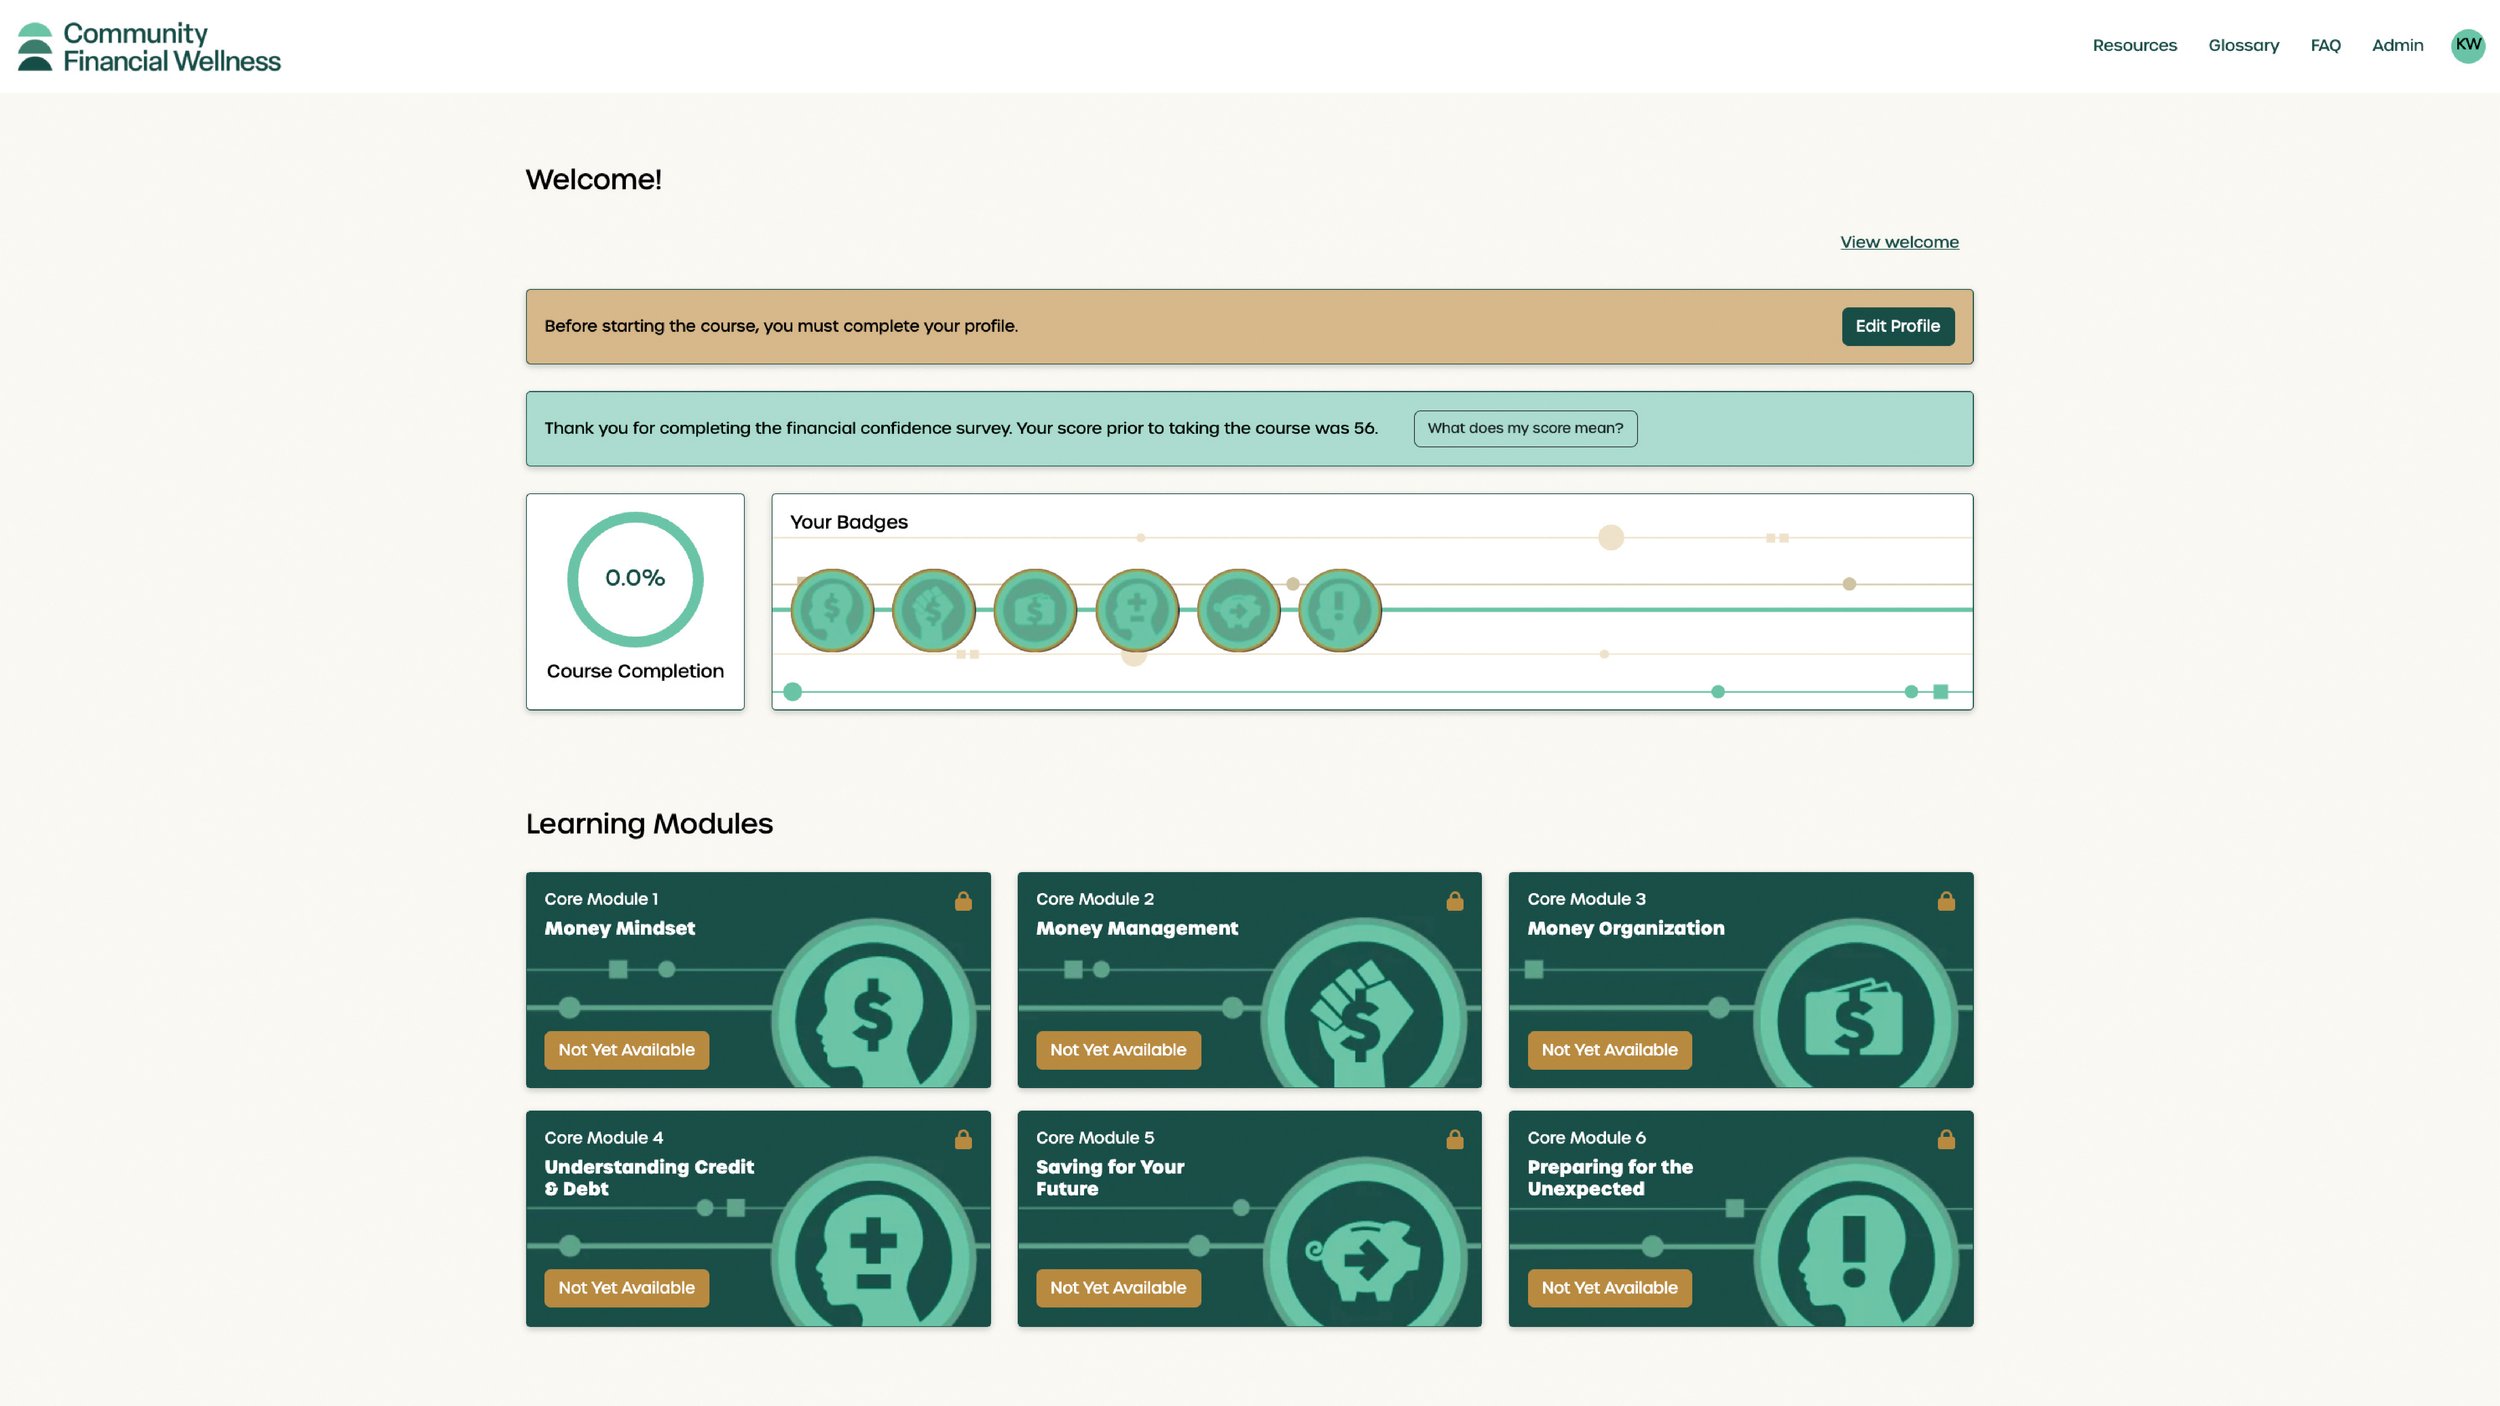2500x1406 pixels.
Task: Click the View welcome link
Action: coord(1899,242)
